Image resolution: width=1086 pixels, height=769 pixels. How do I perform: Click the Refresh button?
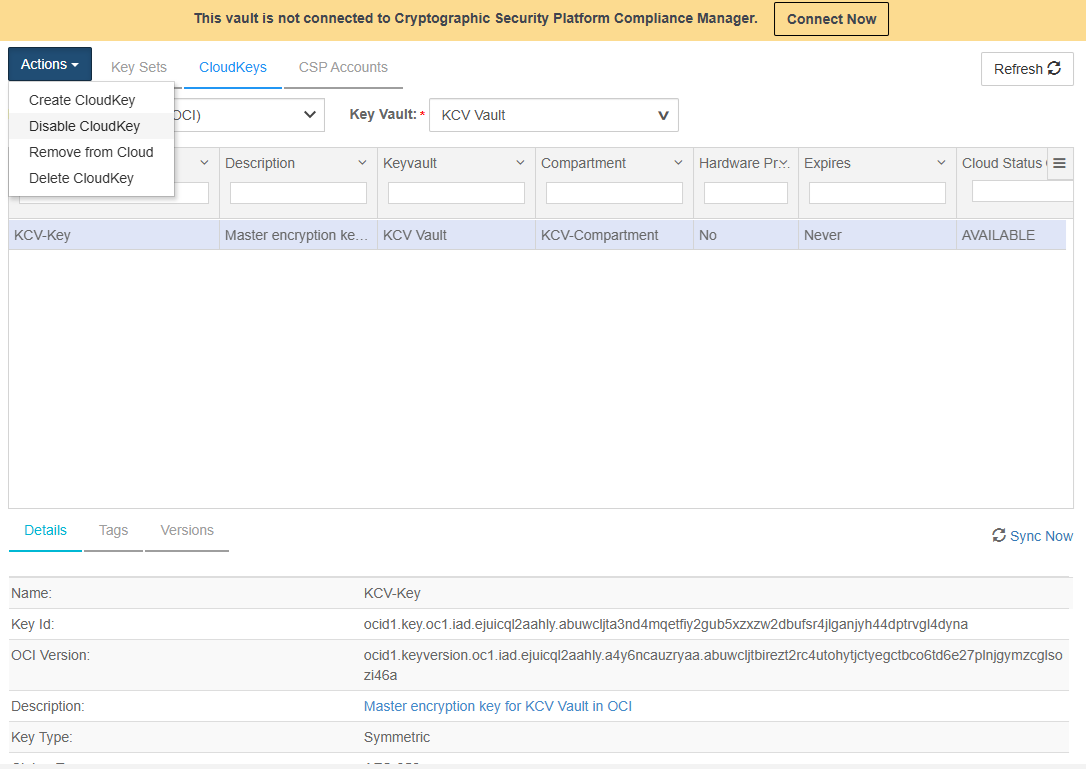1026,69
